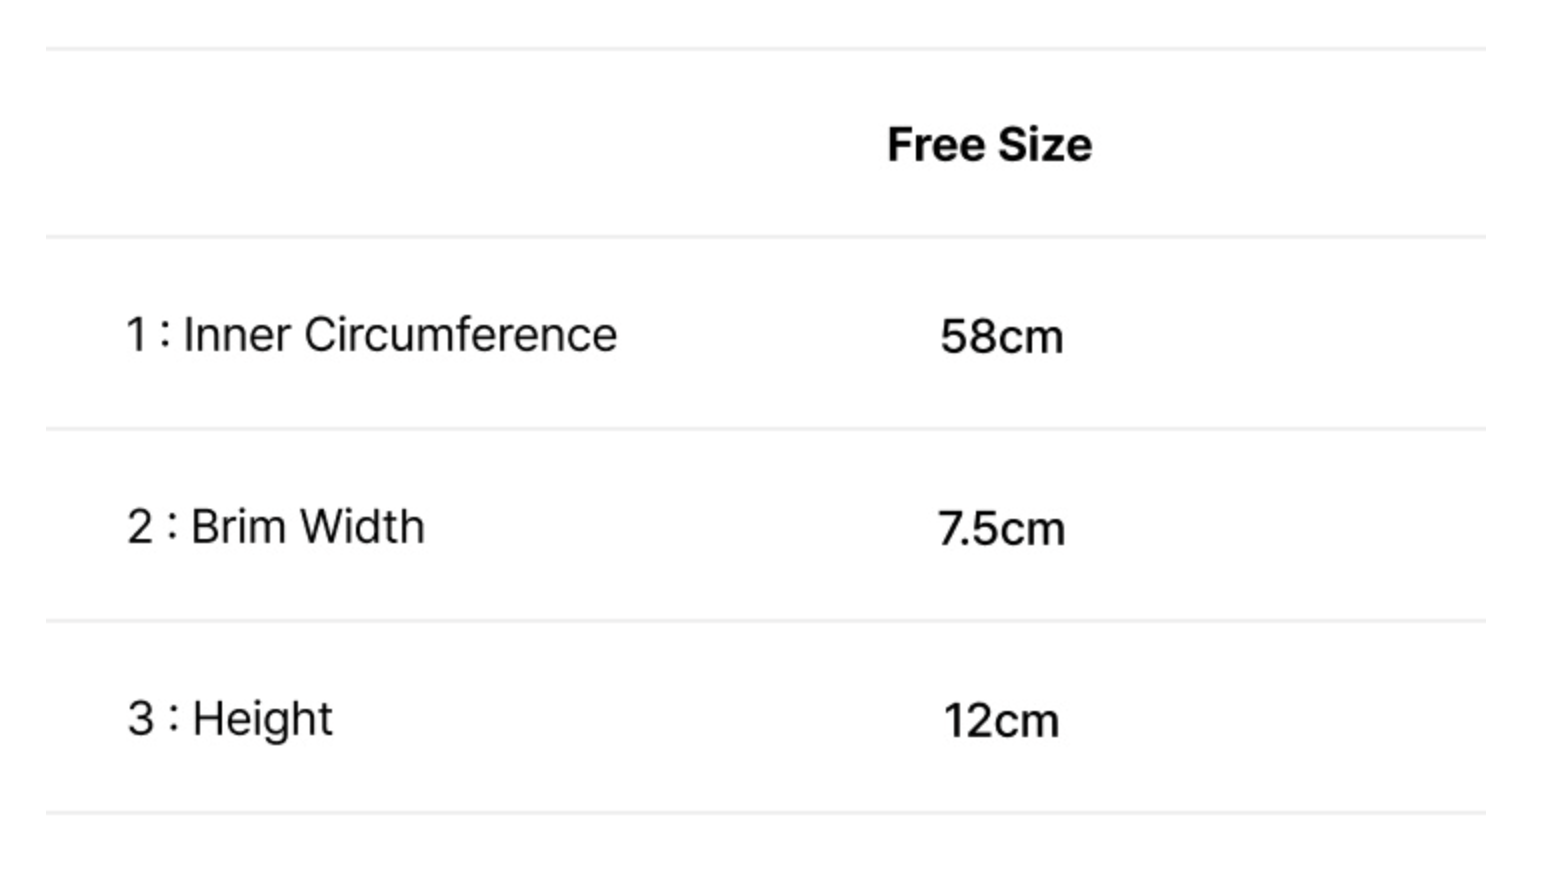Viewport: 1542px width, 876px height.
Task: Click the word Size in the header
Action: point(1045,145)
